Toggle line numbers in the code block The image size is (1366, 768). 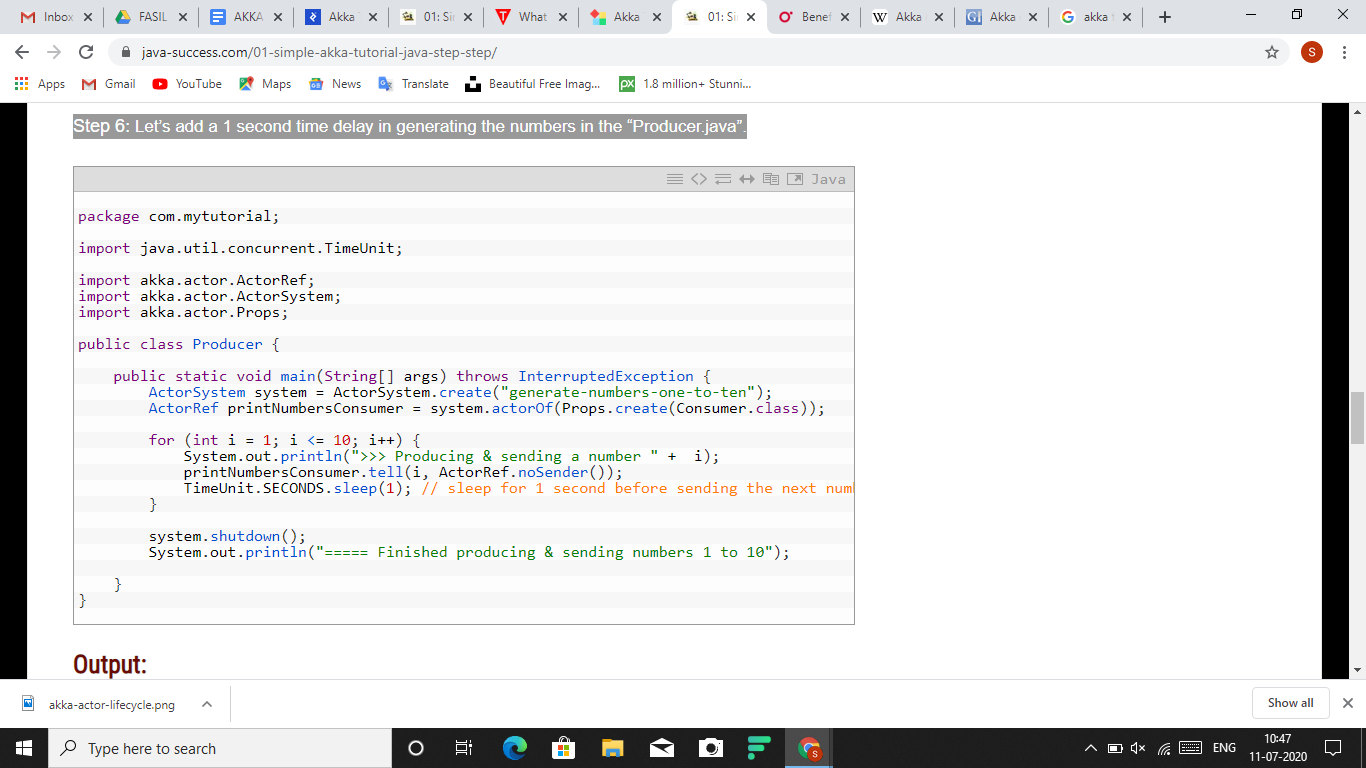pyautogui.click(x=675, y=179)
